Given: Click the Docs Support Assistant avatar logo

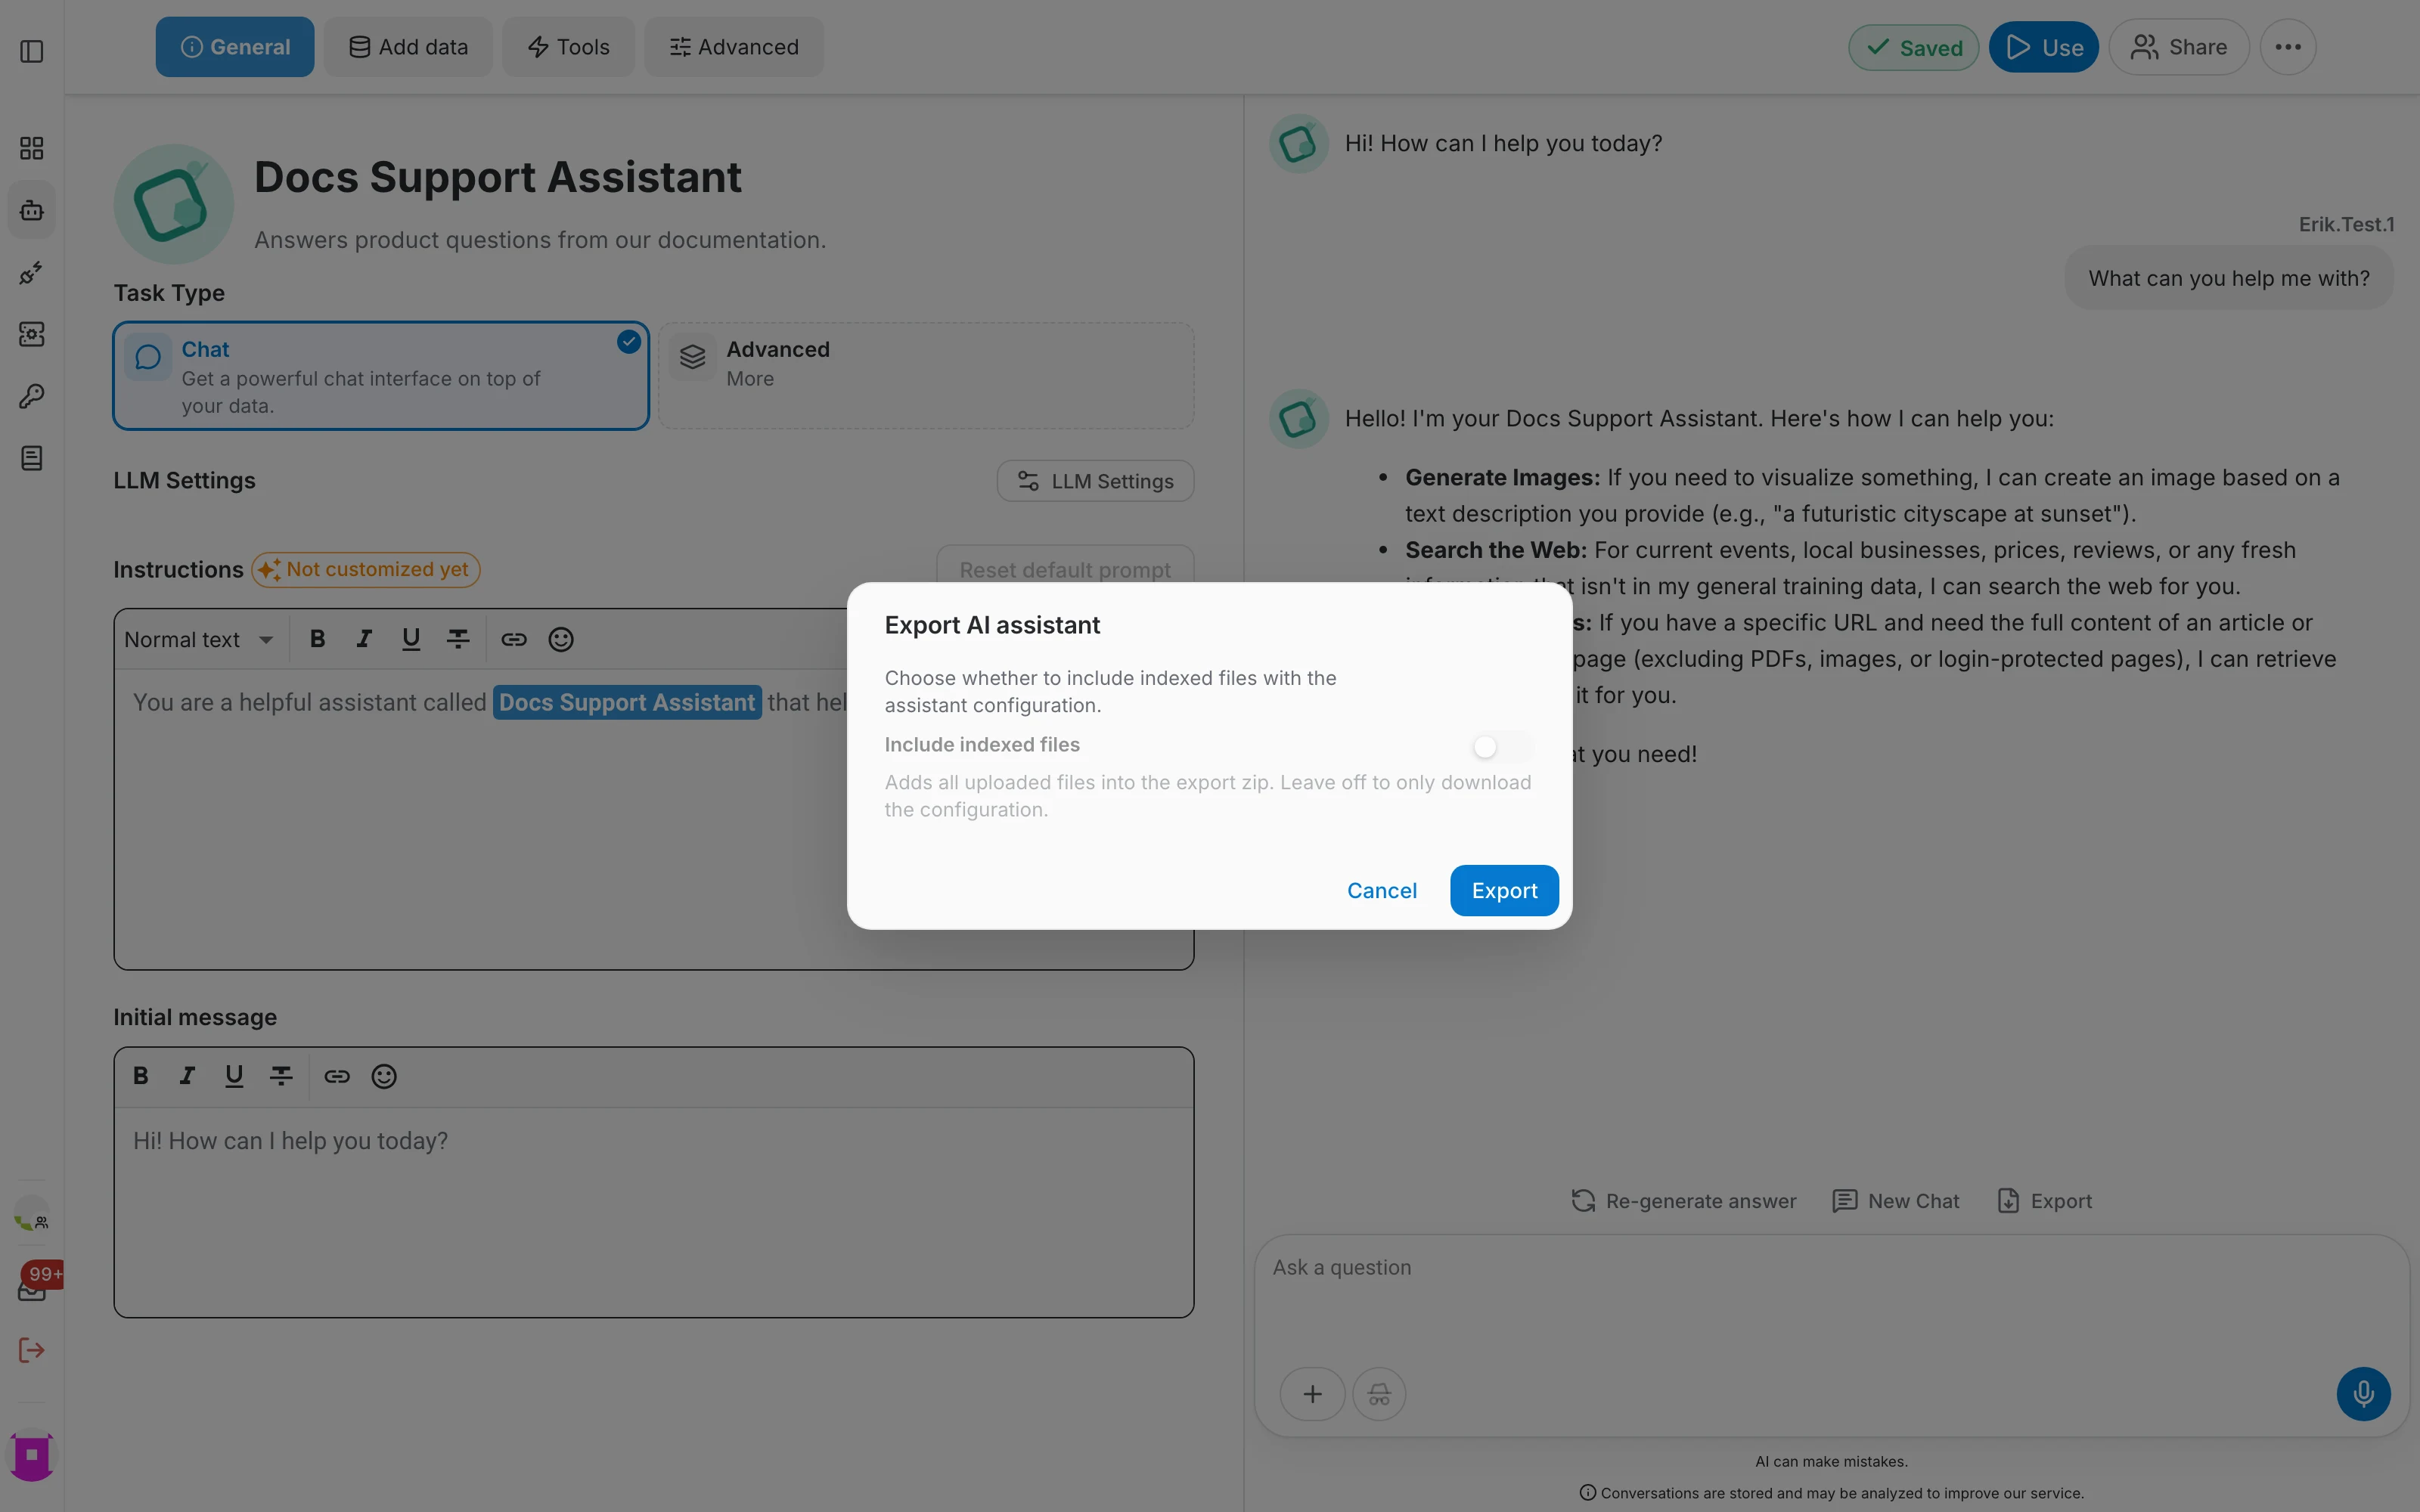Looking at the screenshot, I should (173, 204).
